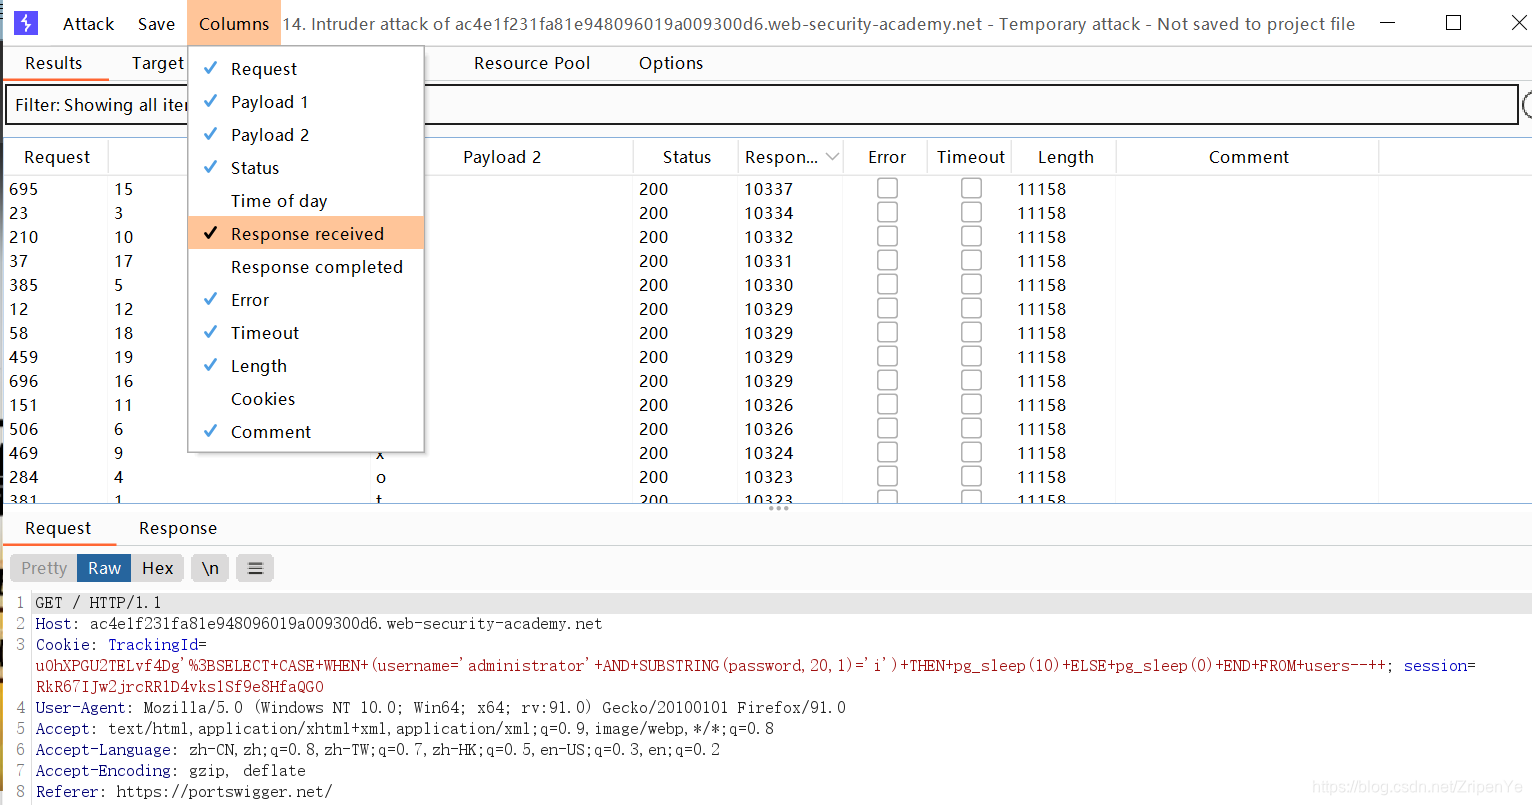1532x805 pixels.
Task: Select the Raw view button
Action: tap(104, 568)
